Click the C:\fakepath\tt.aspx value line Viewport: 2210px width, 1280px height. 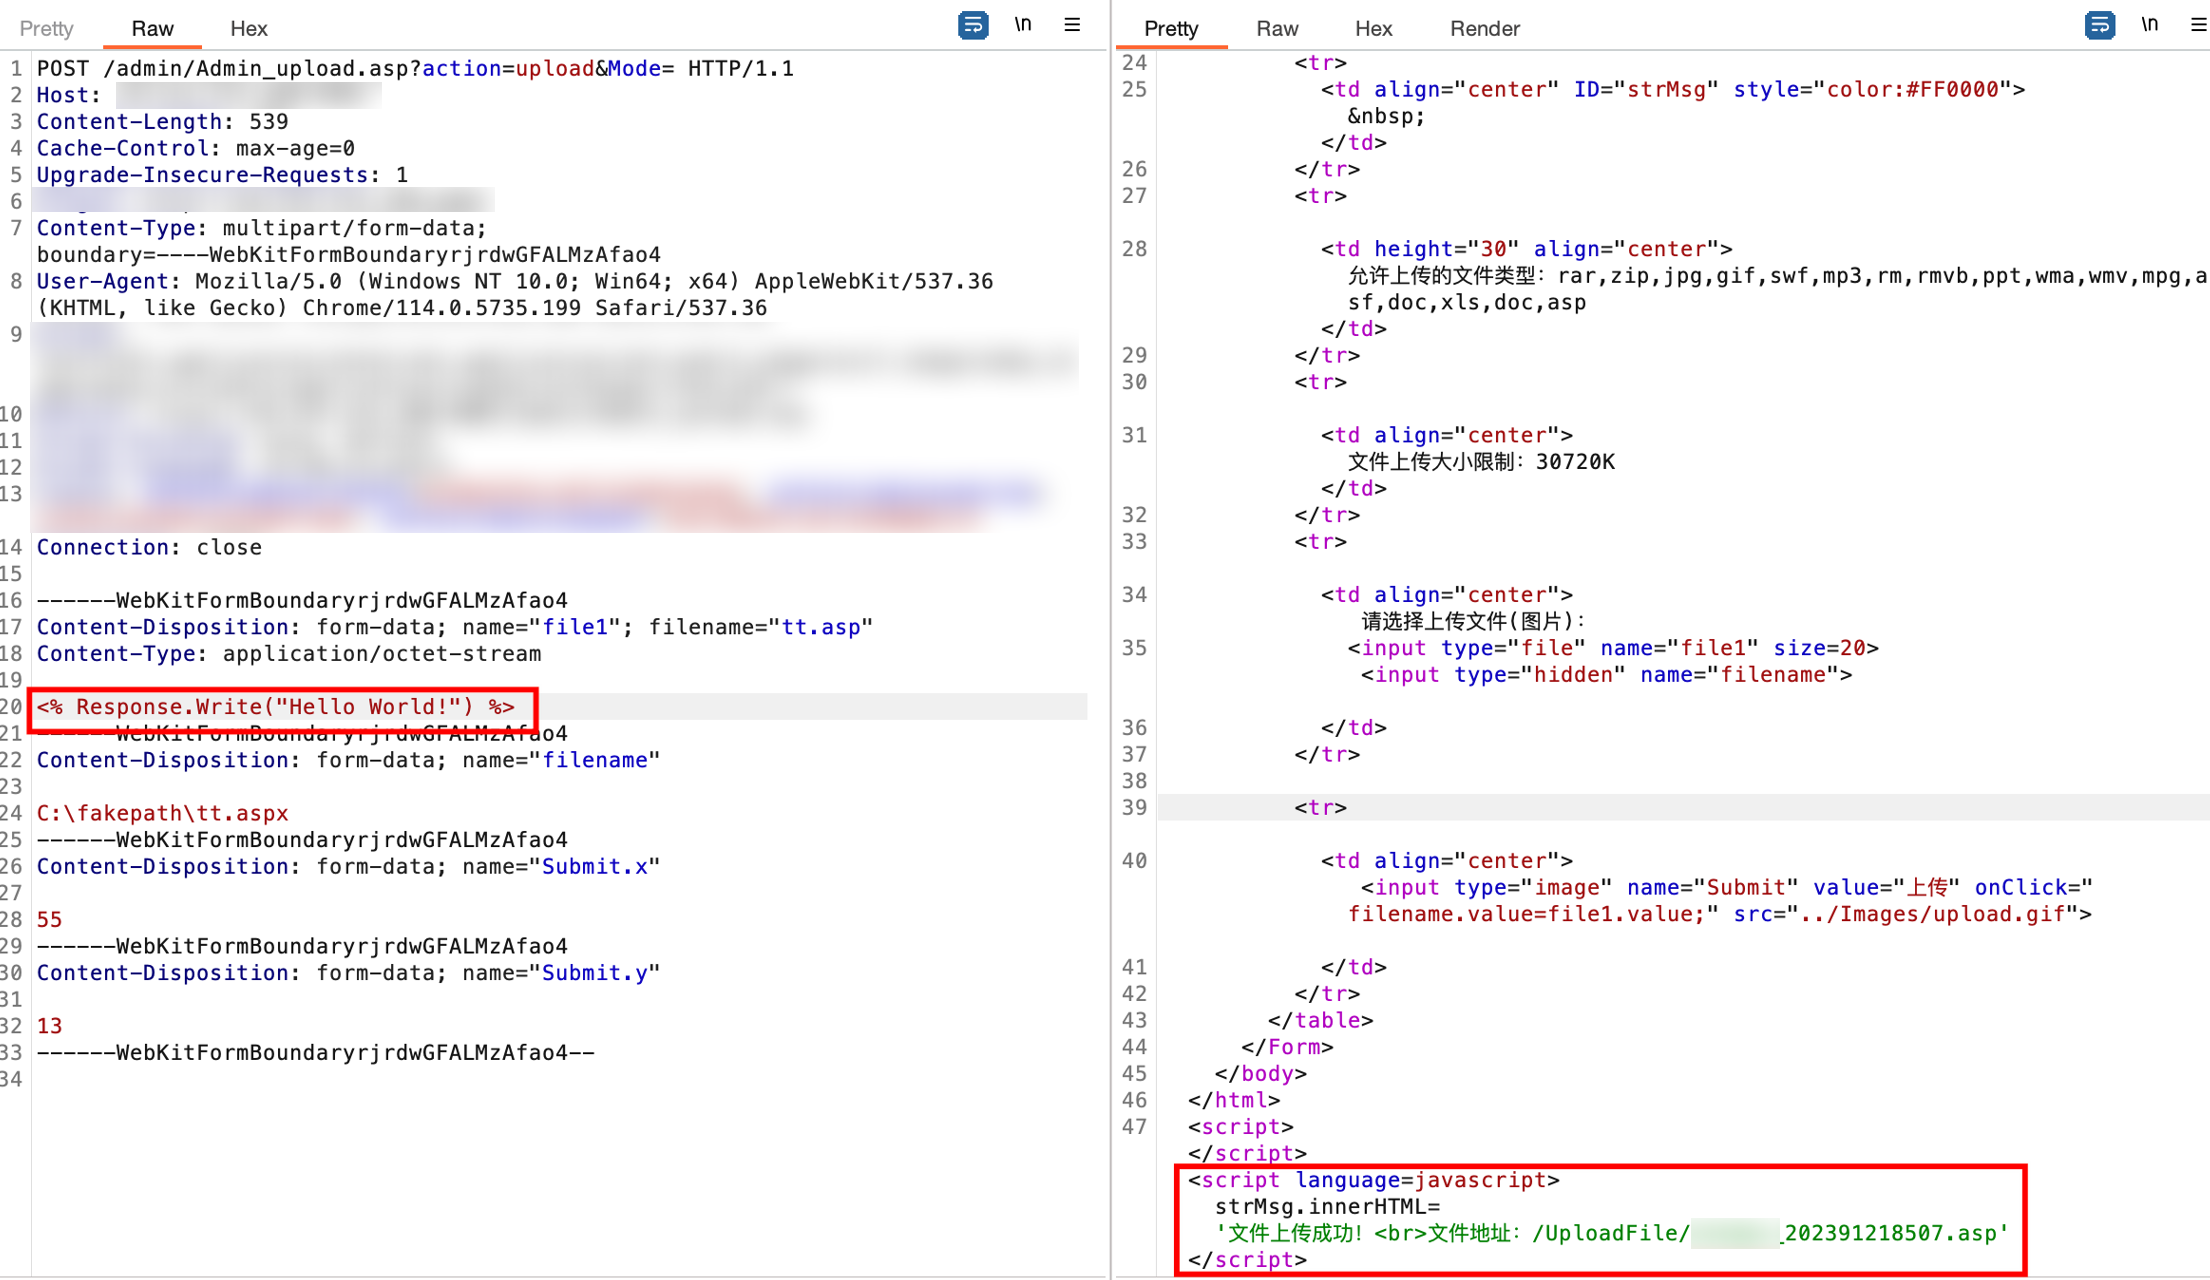pyautogui.click(x=162, y=813)
